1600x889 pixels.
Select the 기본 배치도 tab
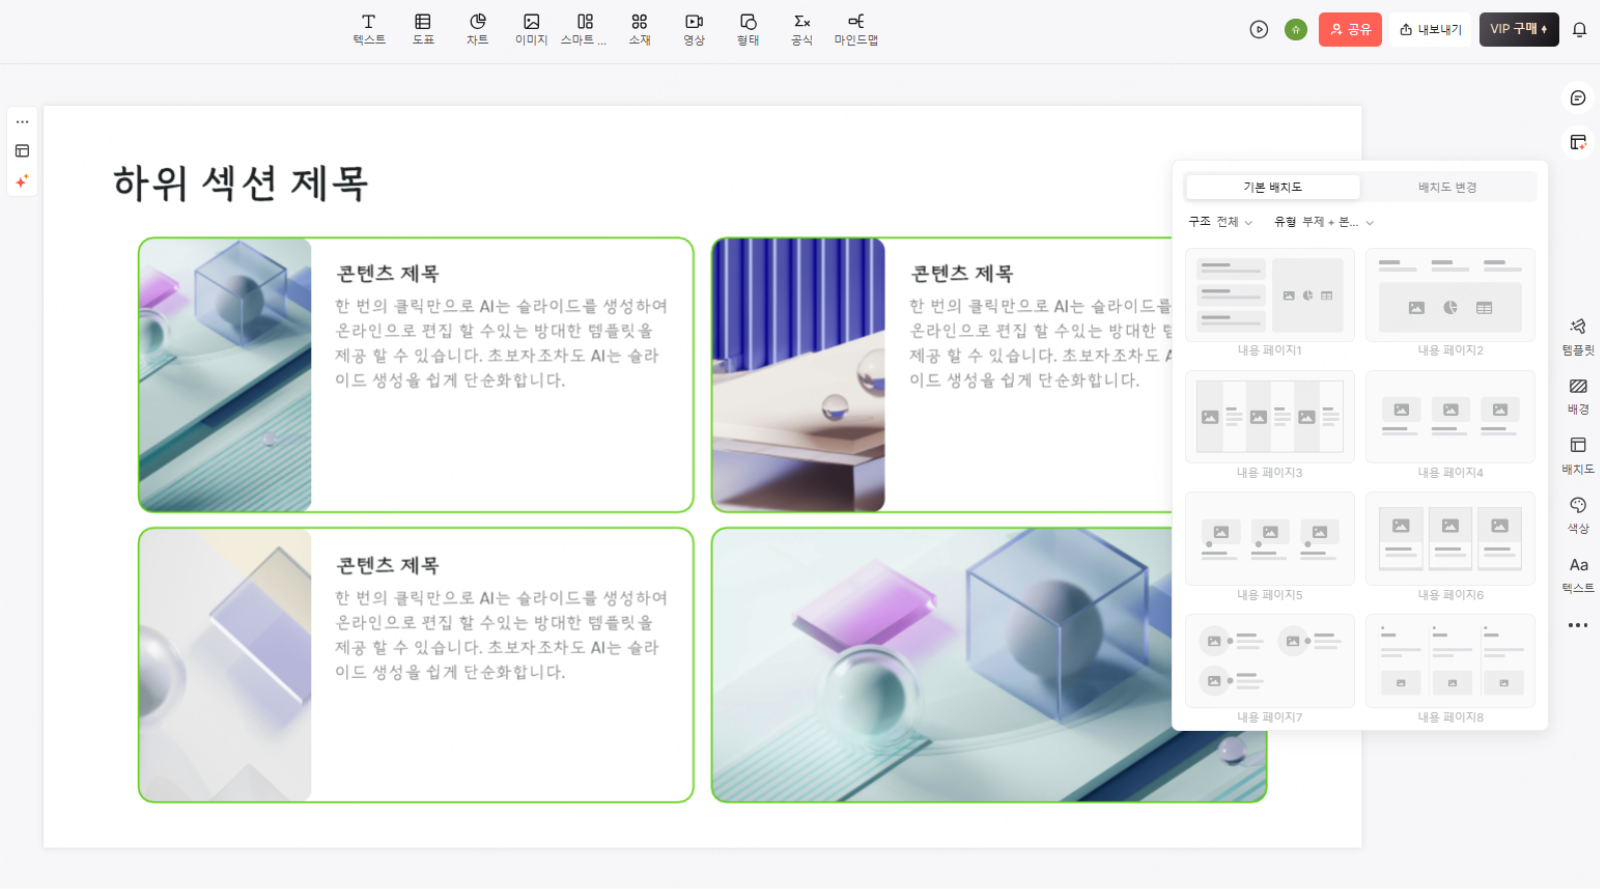coord(1272,187)
